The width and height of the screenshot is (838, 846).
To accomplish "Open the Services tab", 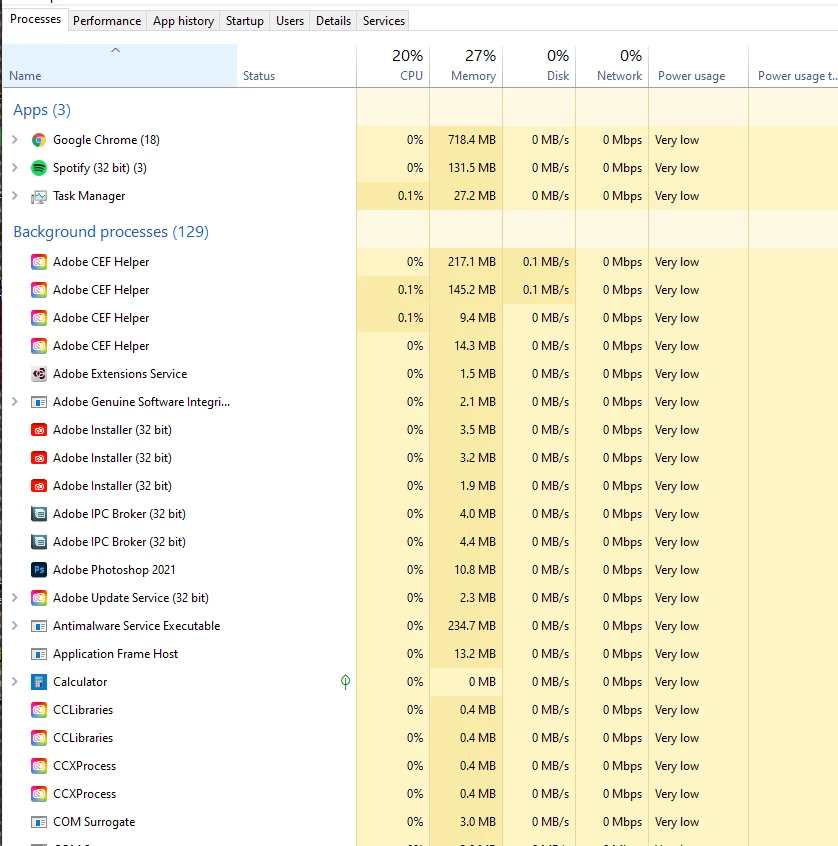I will tap(384, 21).
